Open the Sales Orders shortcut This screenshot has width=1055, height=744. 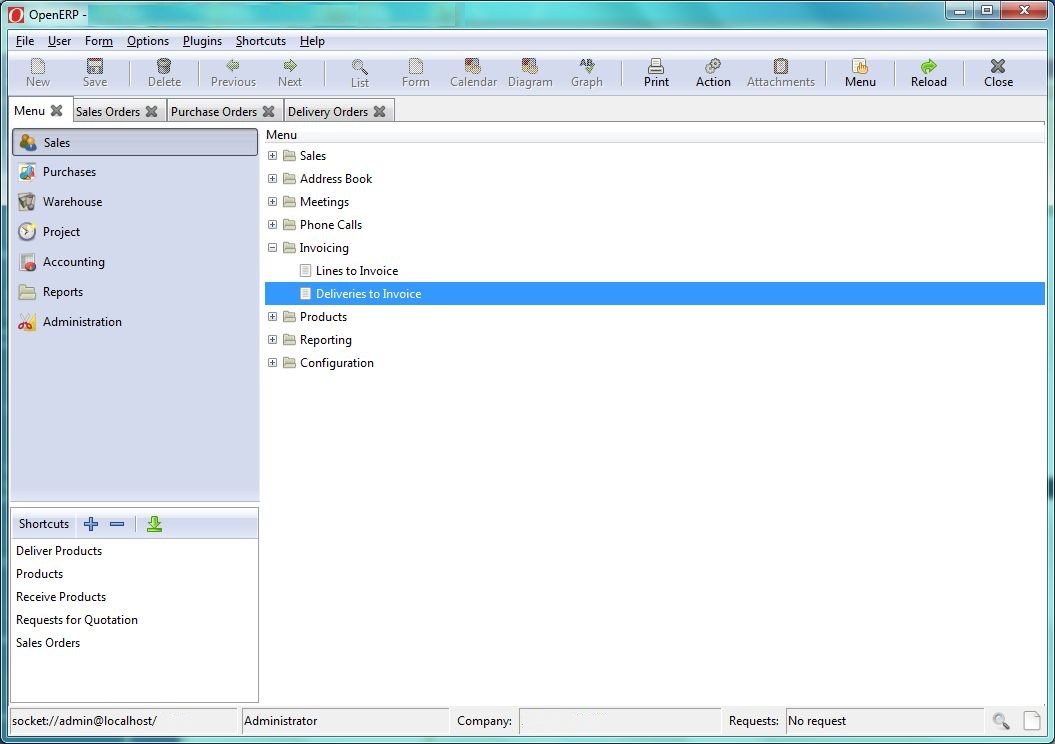[x=48, y=642]
